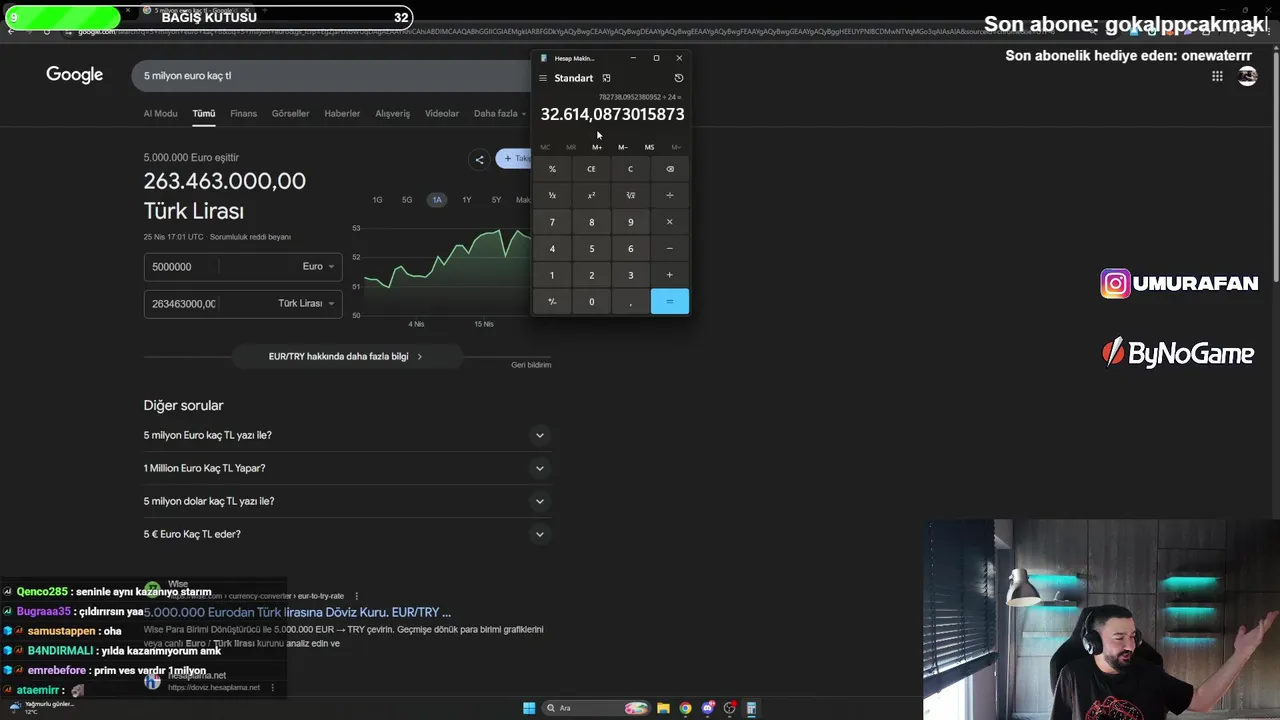The height and width of the screenshot is (720, 1280).
Task: Click the multiply key in Calculator
Action: tap(670, 222)
